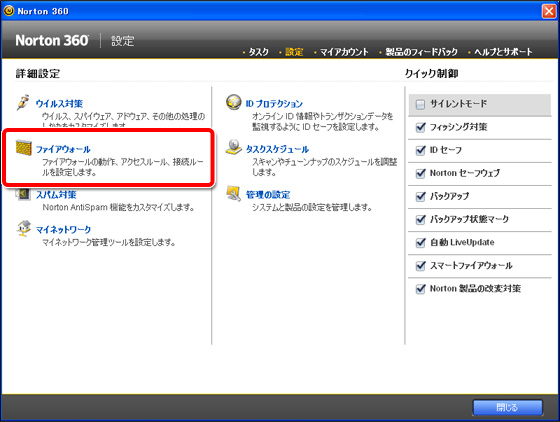Click the タスクスケジュール icon
This screenshot has height=422, width=560.
(234, 147)
